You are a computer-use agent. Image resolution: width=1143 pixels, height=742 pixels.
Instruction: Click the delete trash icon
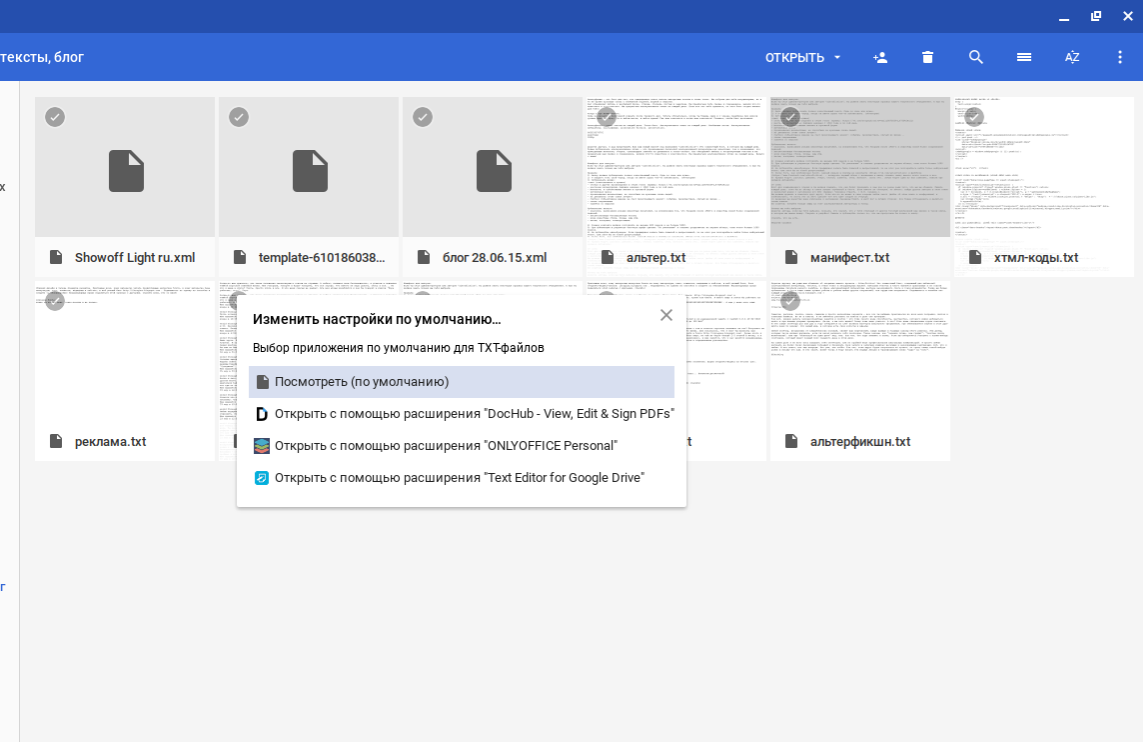coord(927,57)
